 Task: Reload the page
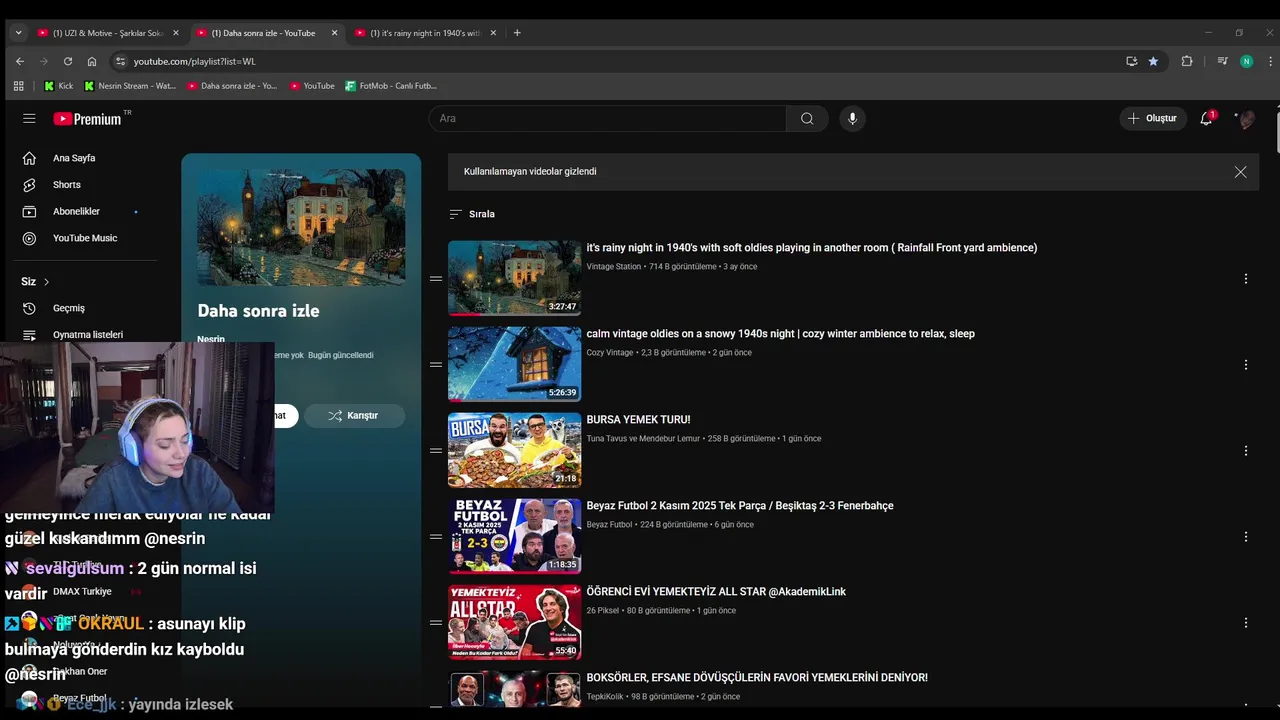(68, 61)
